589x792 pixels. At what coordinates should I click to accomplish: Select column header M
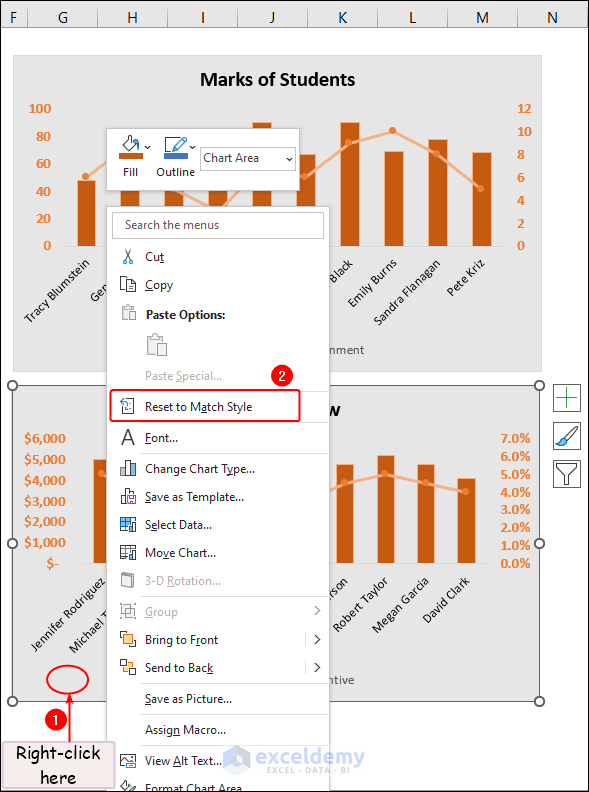(482, 18)
